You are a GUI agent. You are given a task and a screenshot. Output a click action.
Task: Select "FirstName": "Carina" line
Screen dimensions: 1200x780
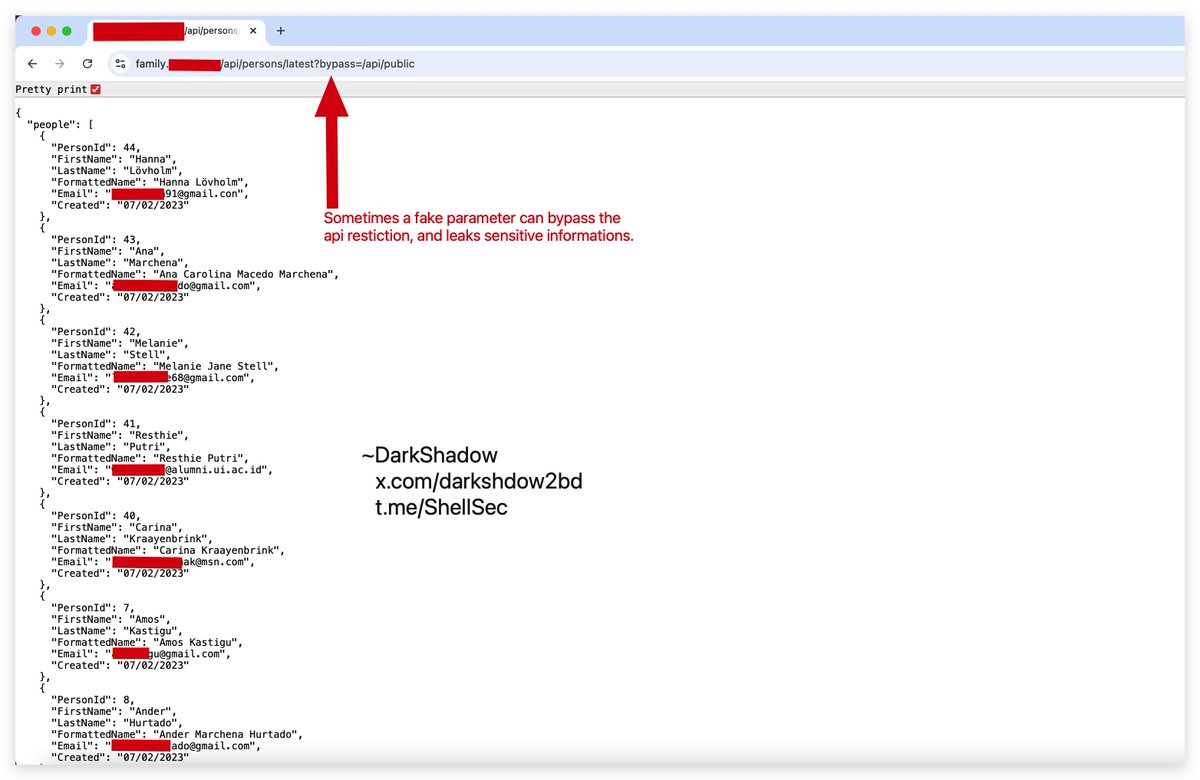click(x=117, y=526)
